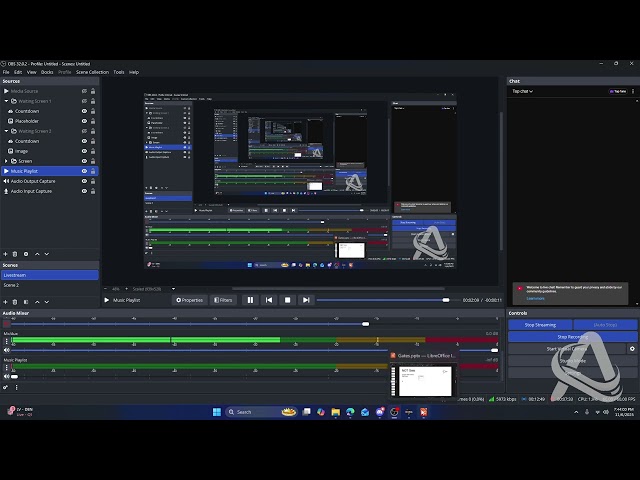Image resolution: width=640 pixels, height=480 pixels.
Task: Click the Stop Streaming button
Action: [540, 325]
